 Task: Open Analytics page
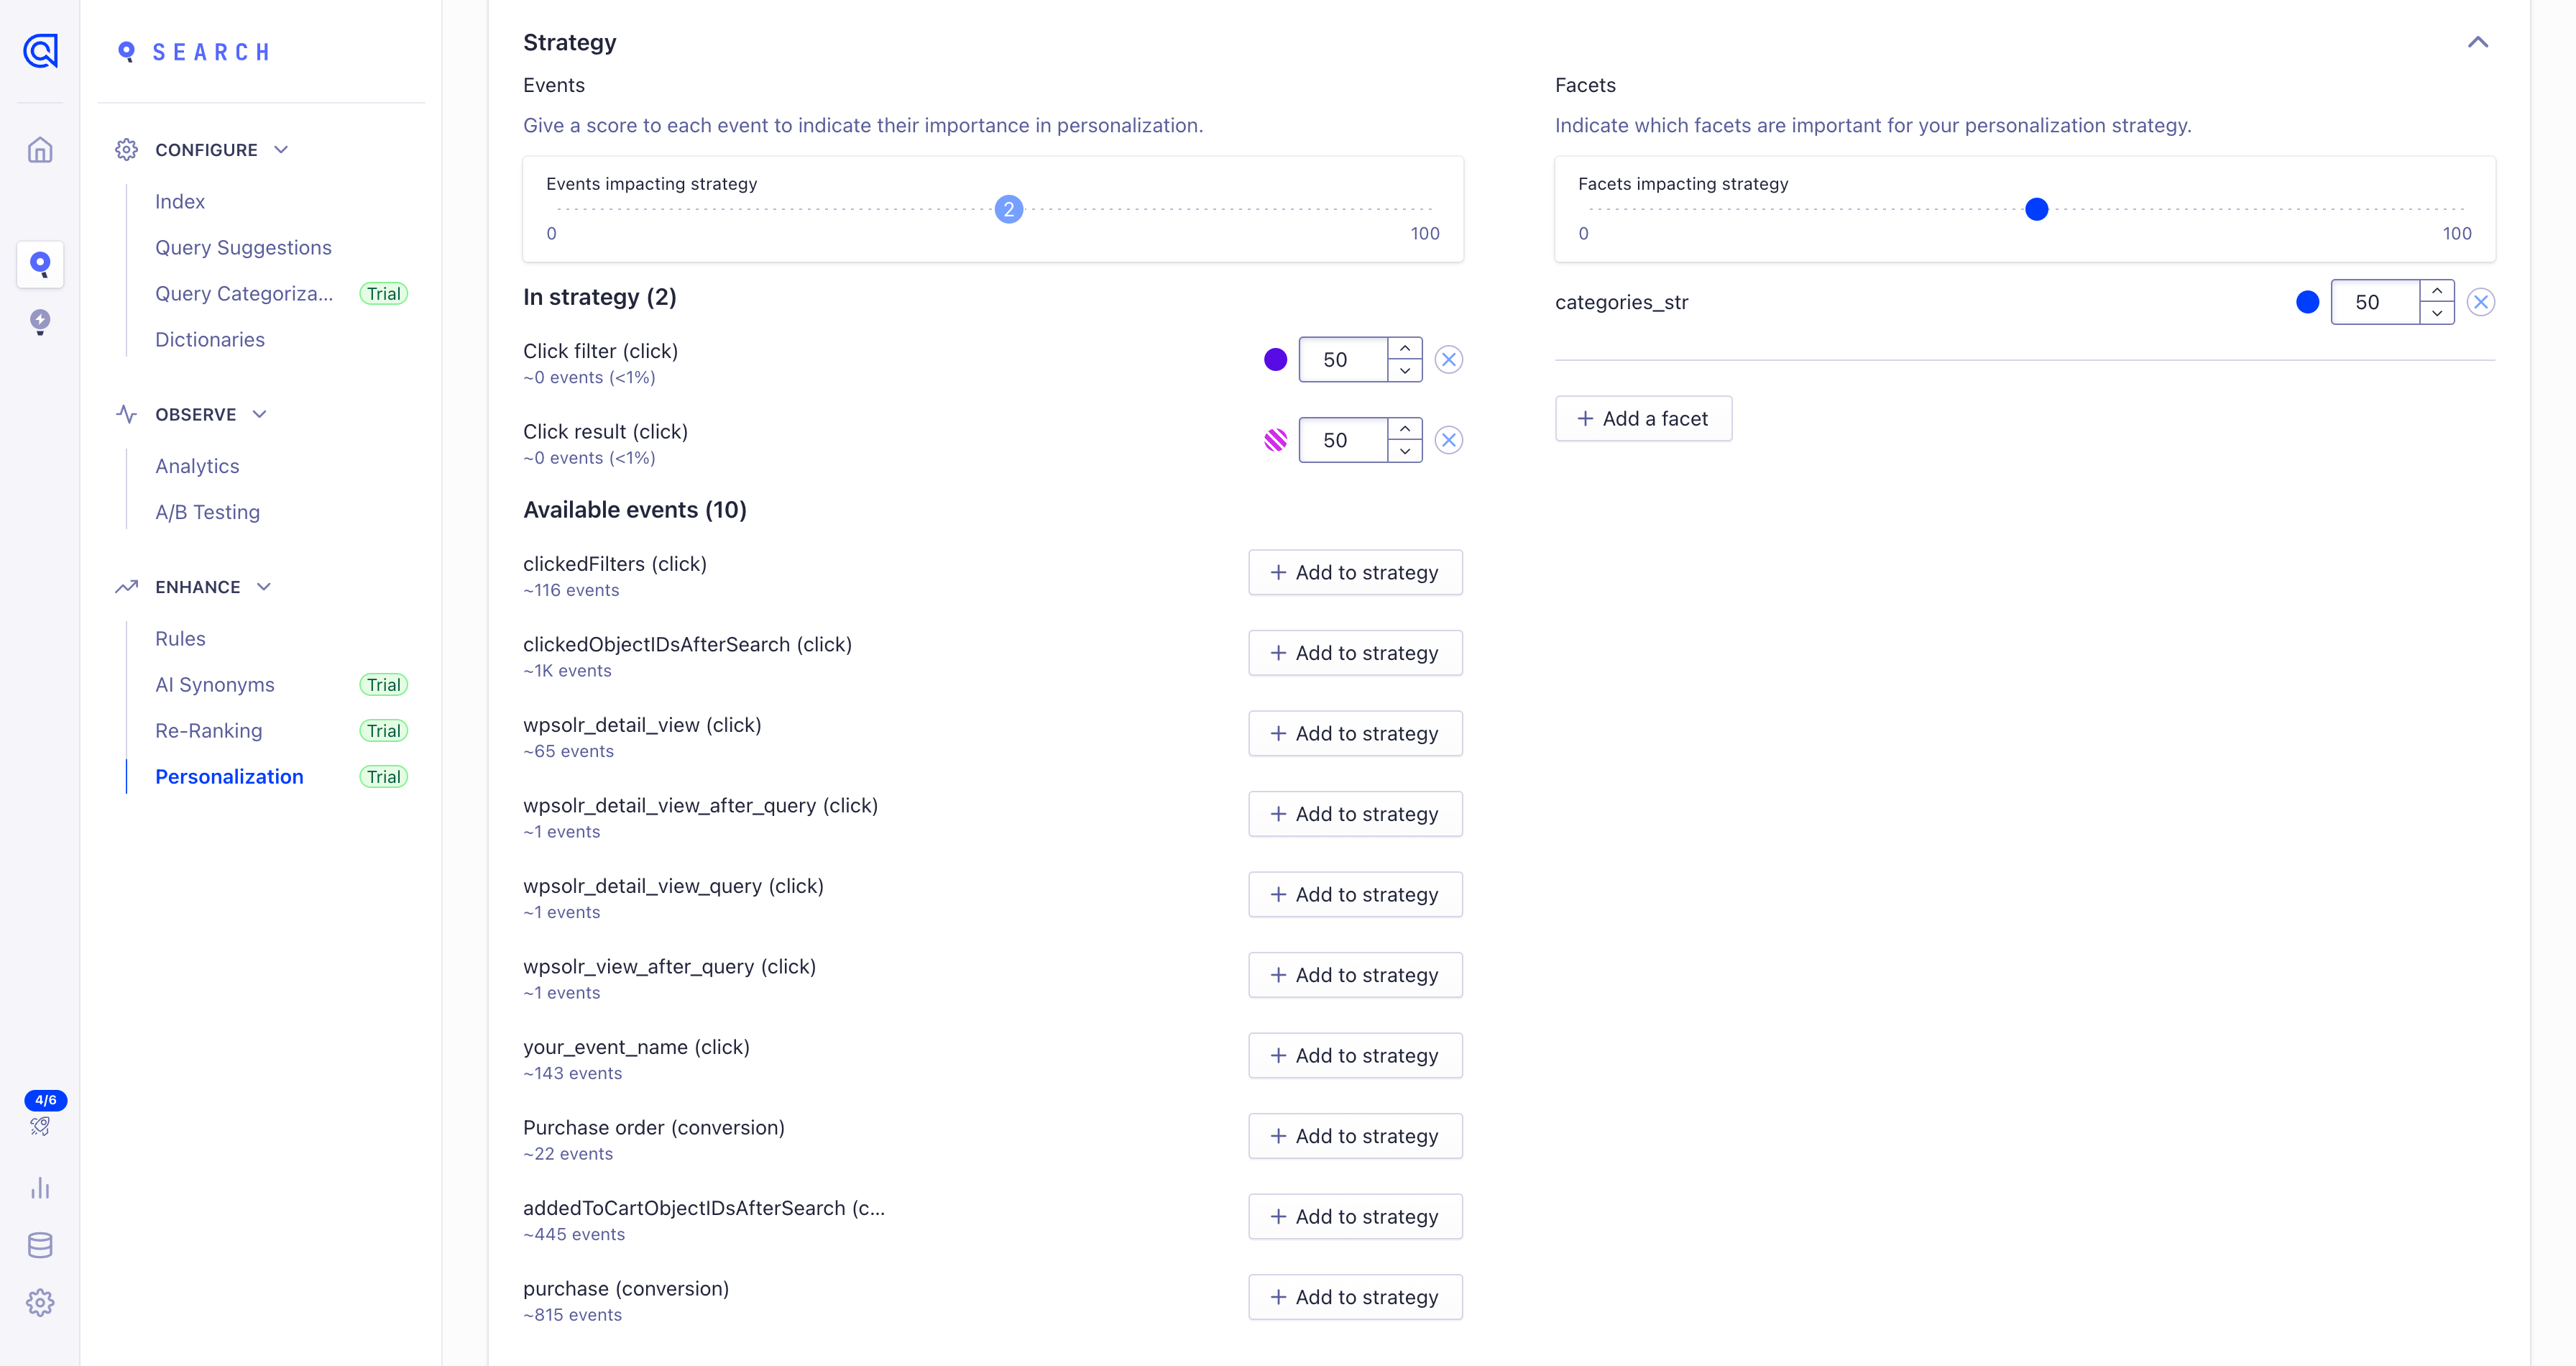197,466
